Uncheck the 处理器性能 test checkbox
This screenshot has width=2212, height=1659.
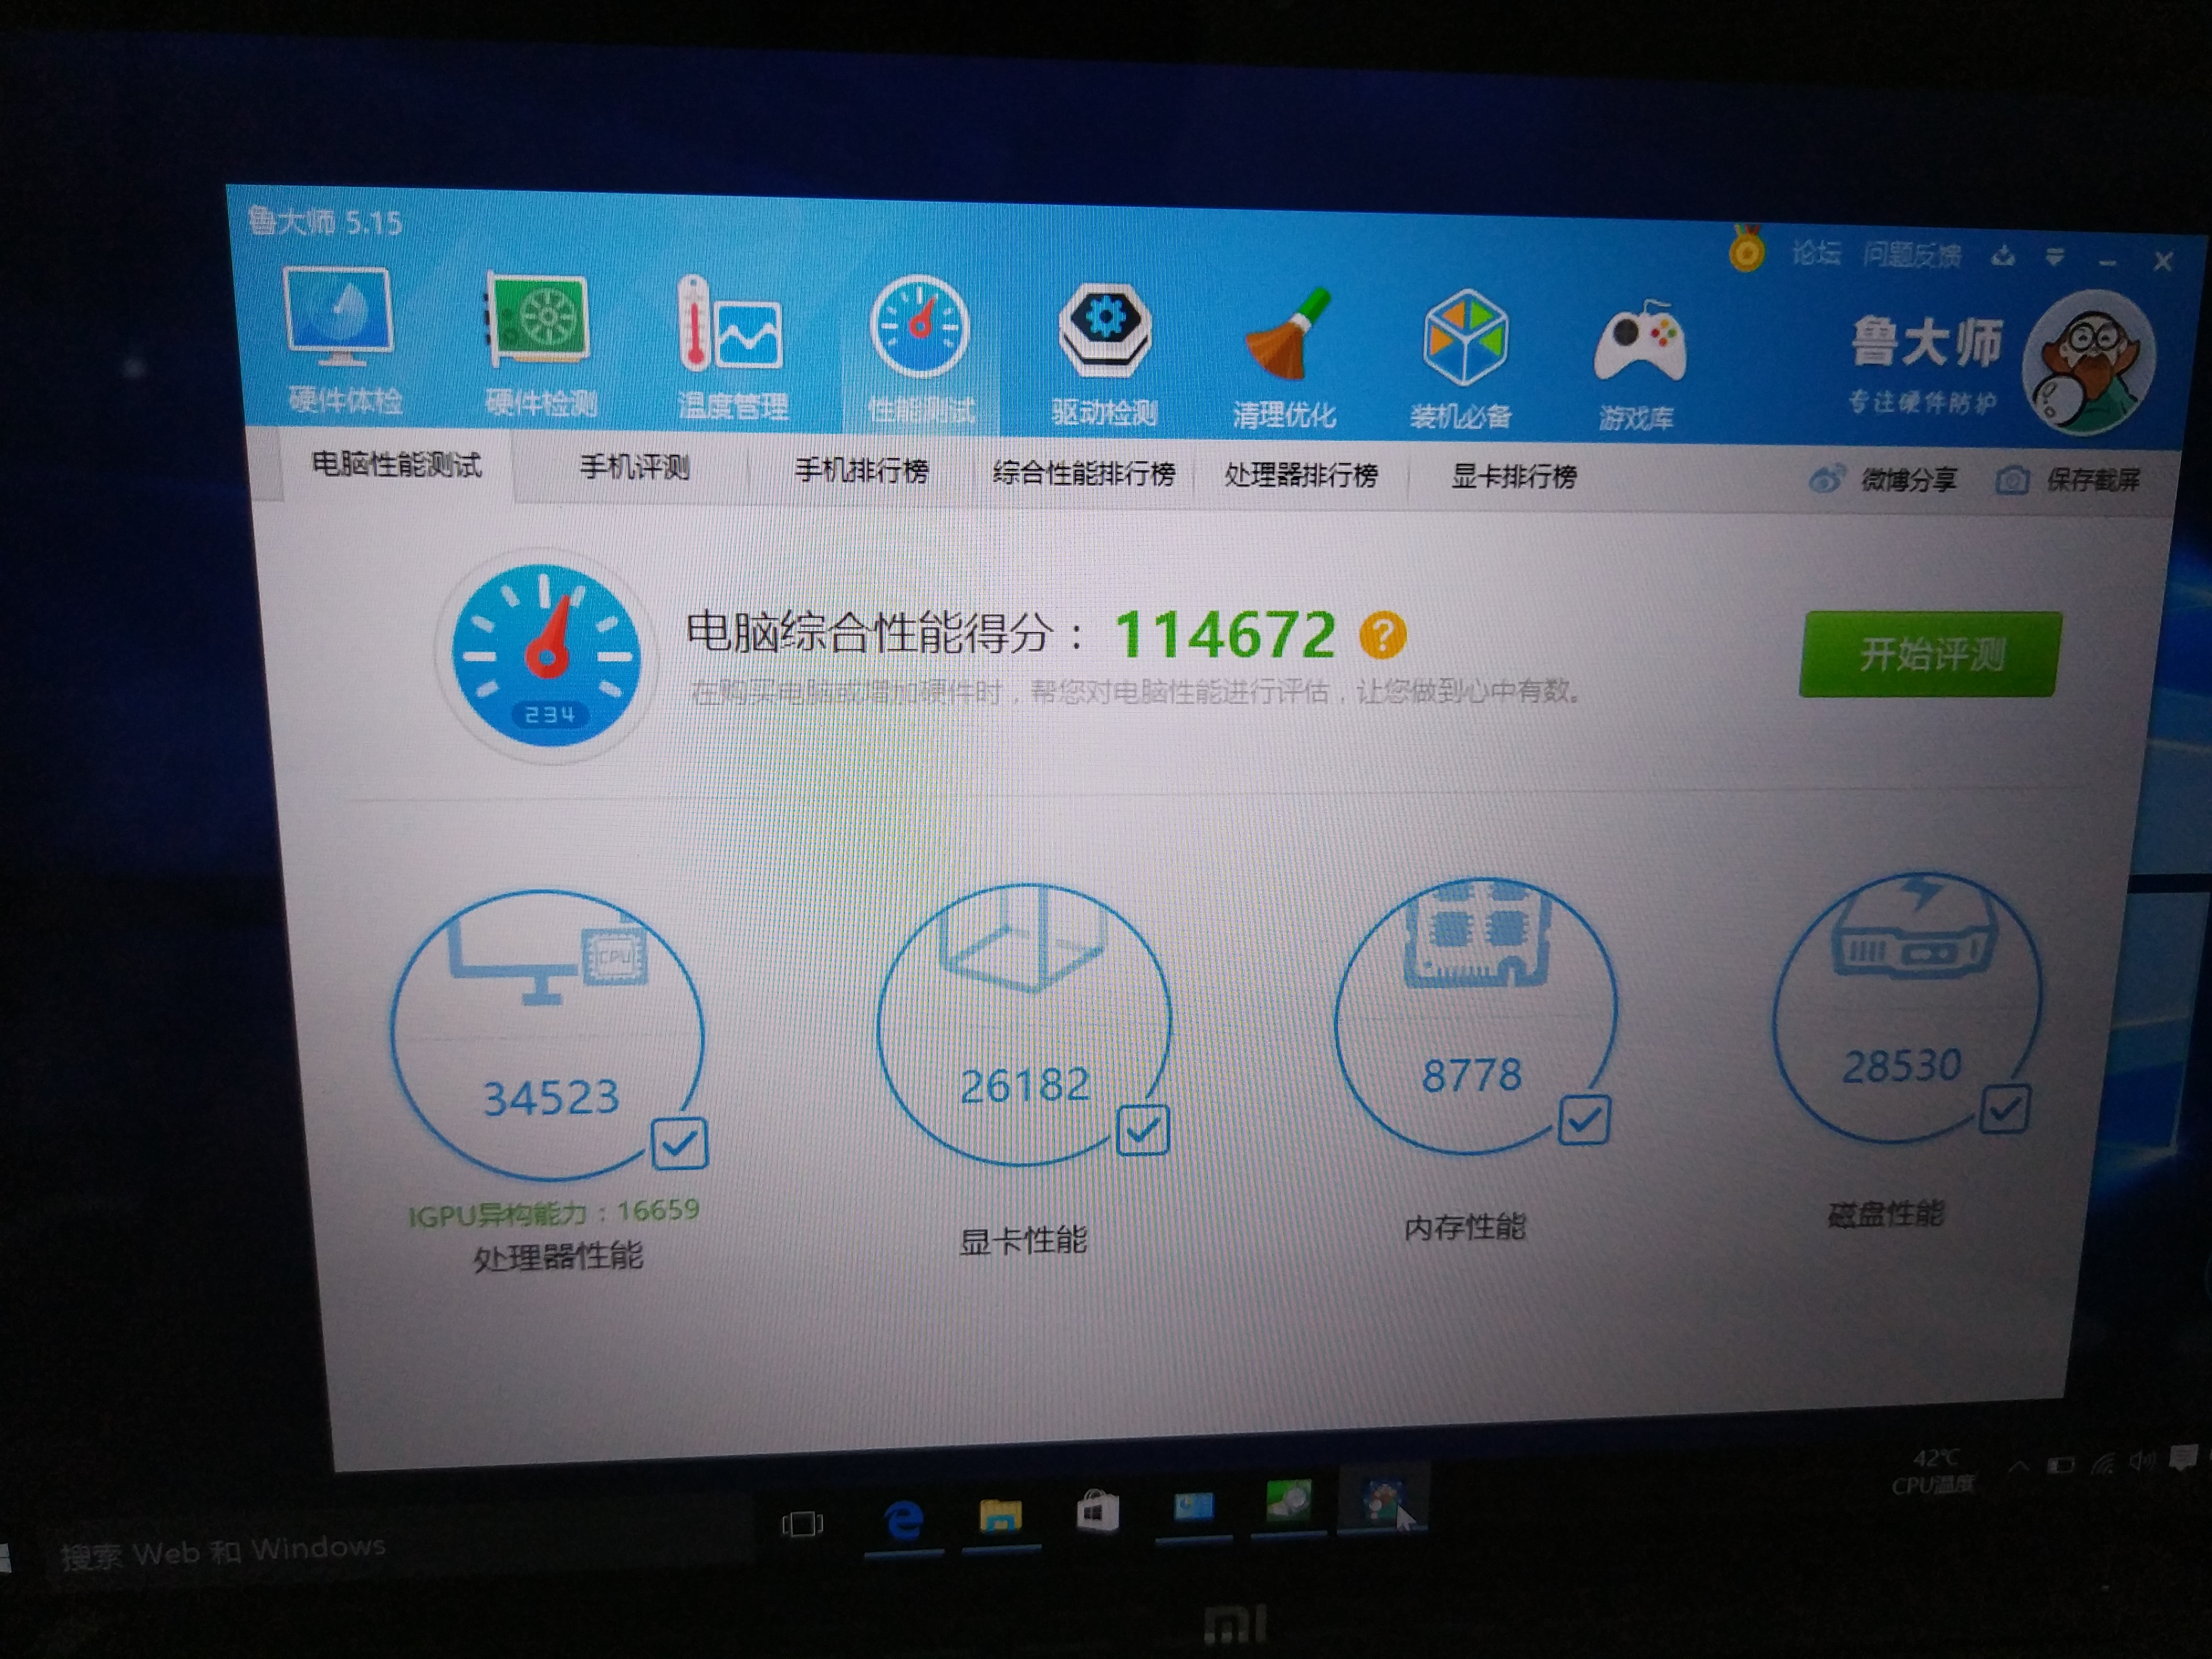679,1143
